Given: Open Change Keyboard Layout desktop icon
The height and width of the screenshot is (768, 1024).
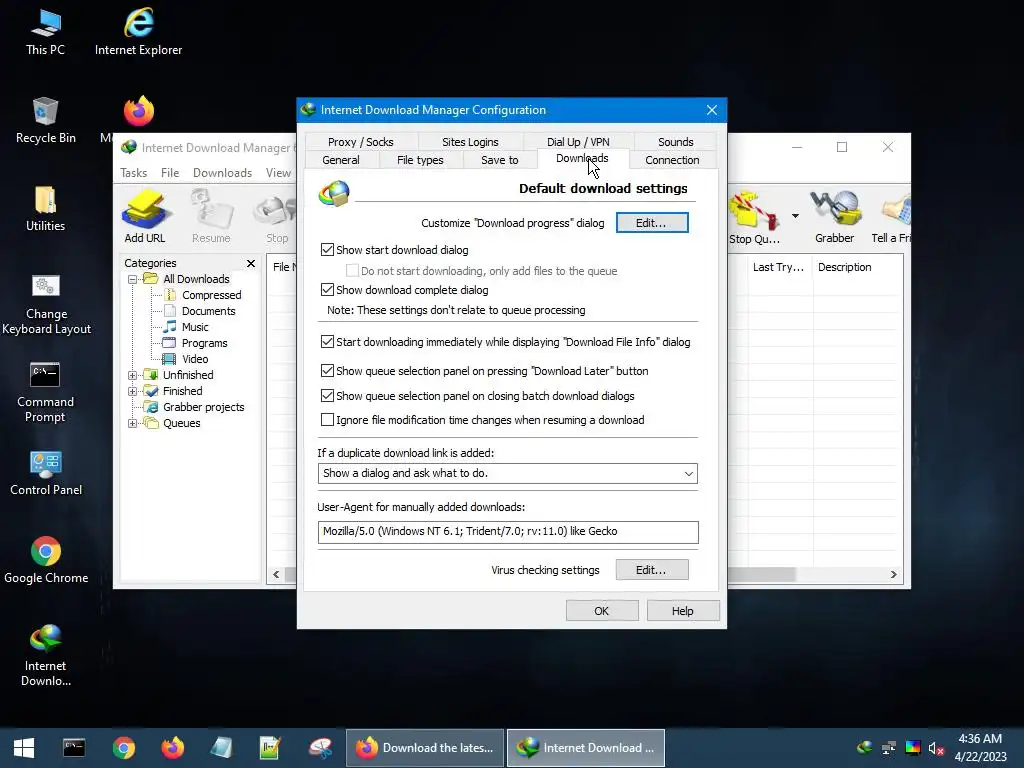Looking at the screenshot, I should coord(46,304).
